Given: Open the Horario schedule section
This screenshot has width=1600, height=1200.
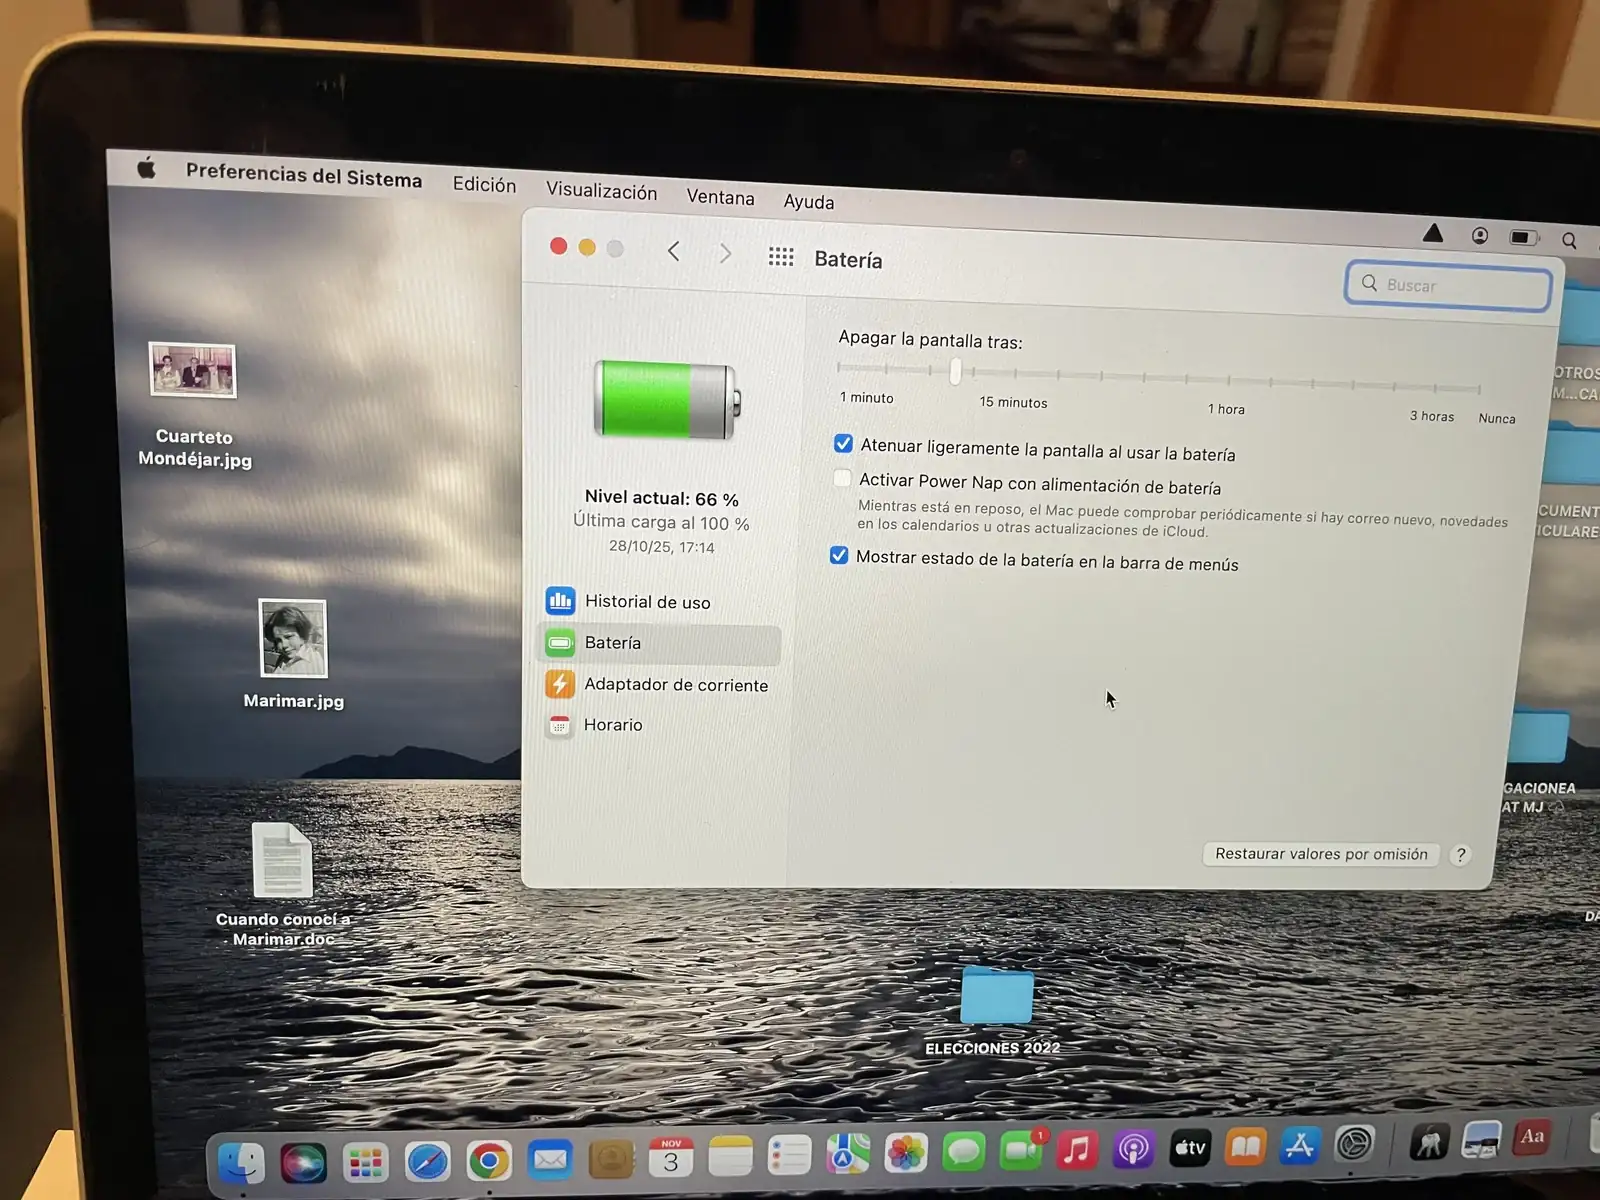Looking at the screenshot, I should (612, 725).
